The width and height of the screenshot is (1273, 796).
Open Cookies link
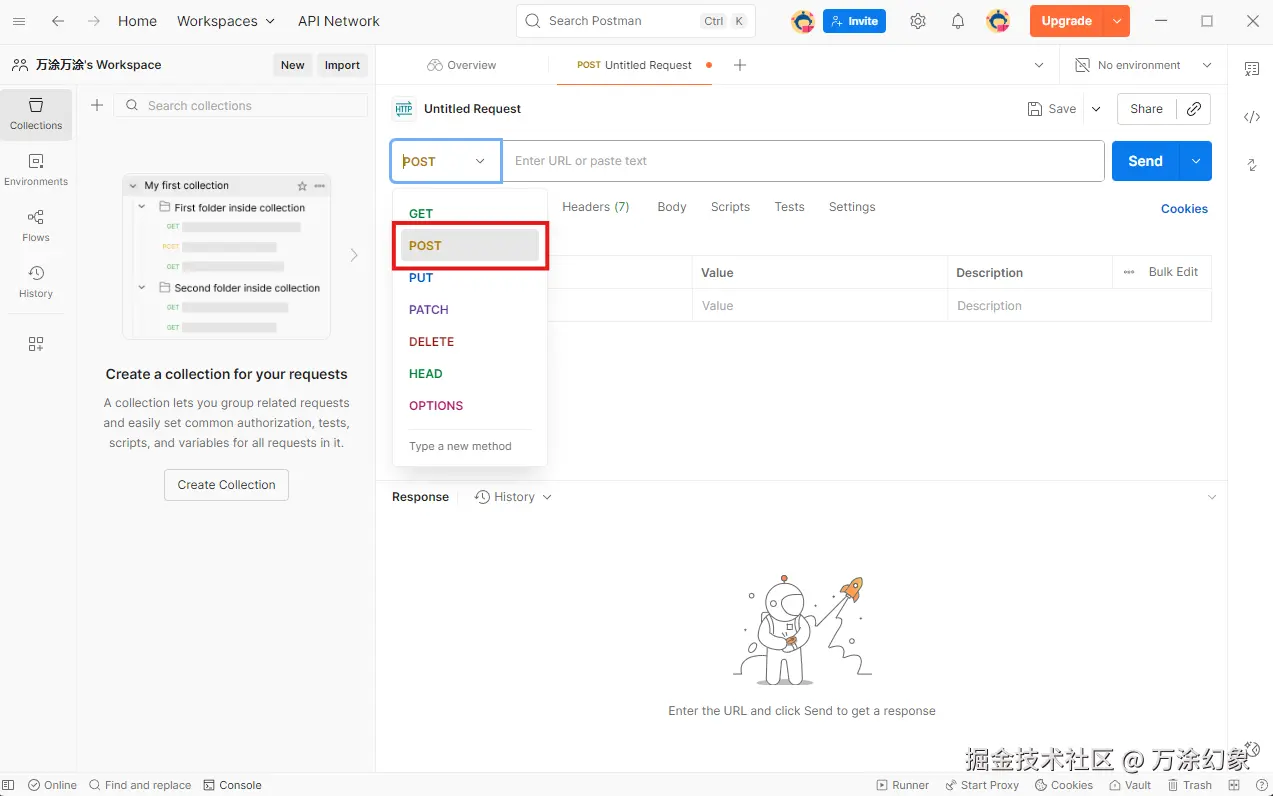[1184, 209]
